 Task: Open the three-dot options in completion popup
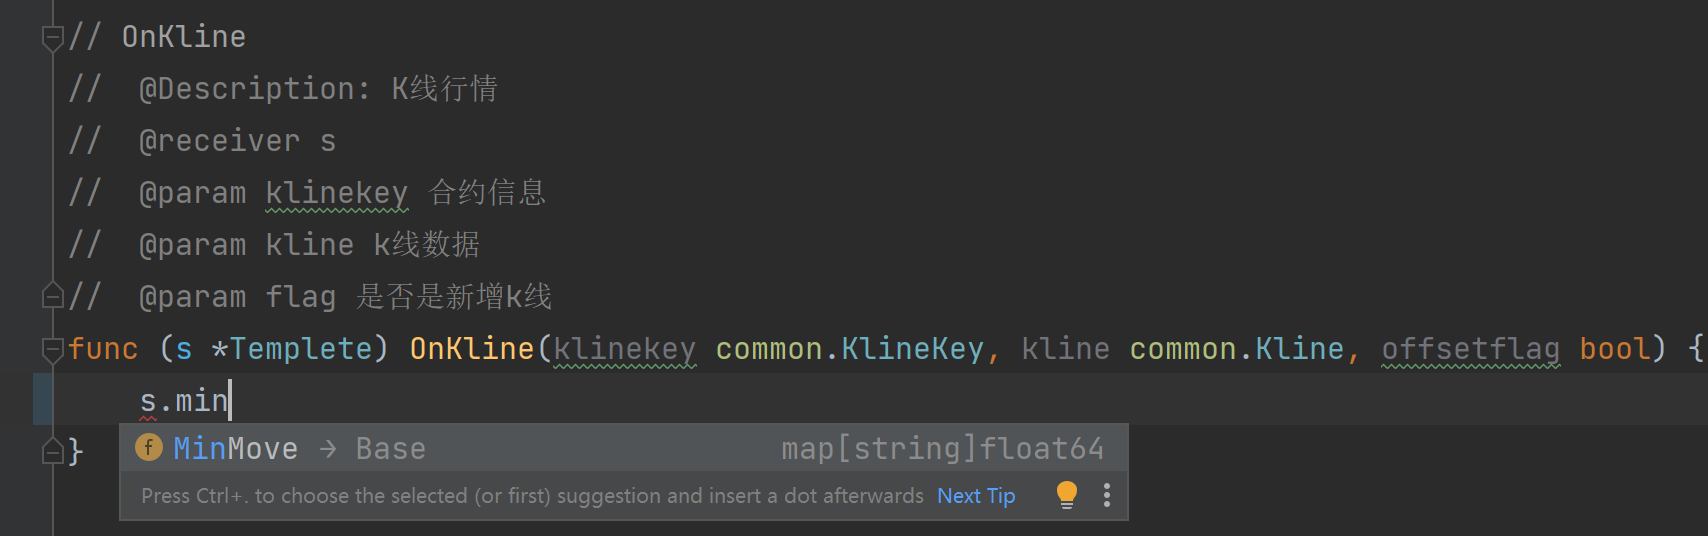coord(1106,495)
